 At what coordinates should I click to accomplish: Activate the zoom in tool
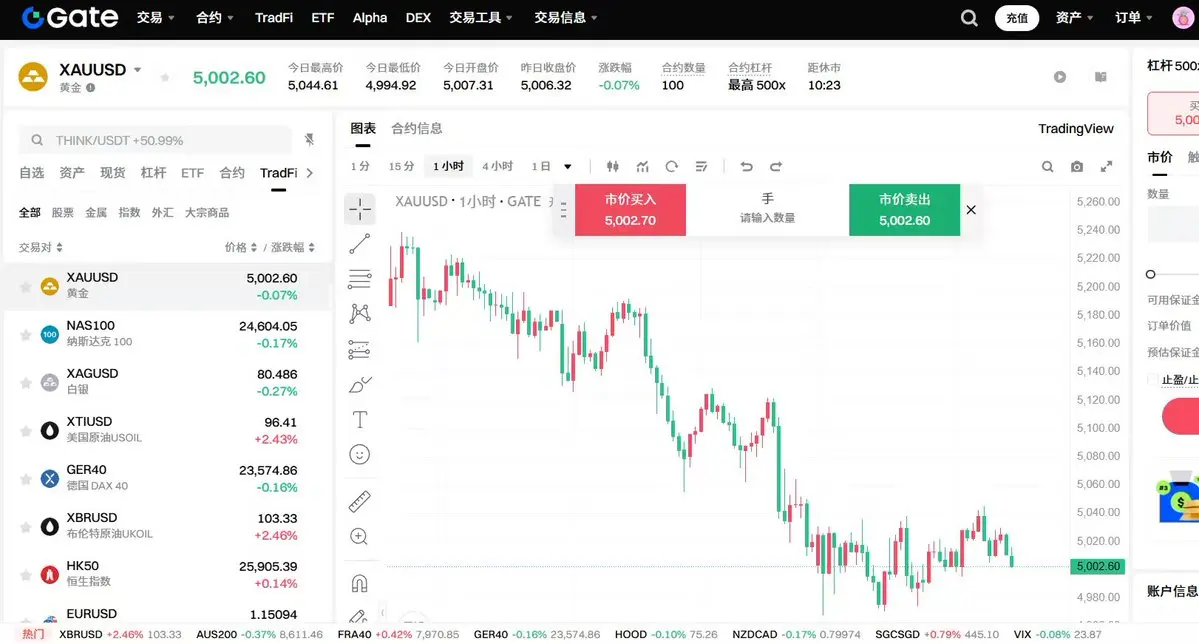pos(359,536)
